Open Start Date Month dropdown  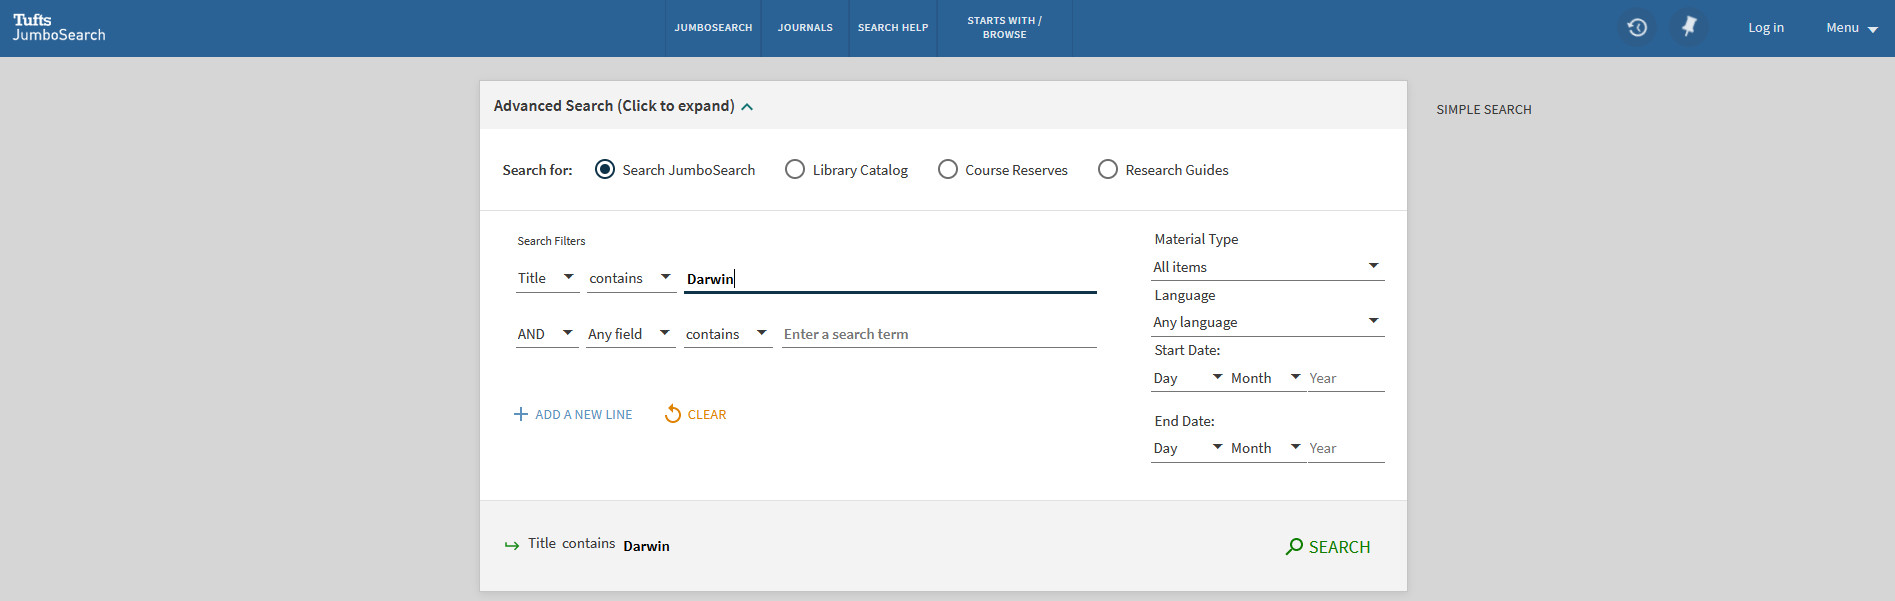coord(1267,378)
